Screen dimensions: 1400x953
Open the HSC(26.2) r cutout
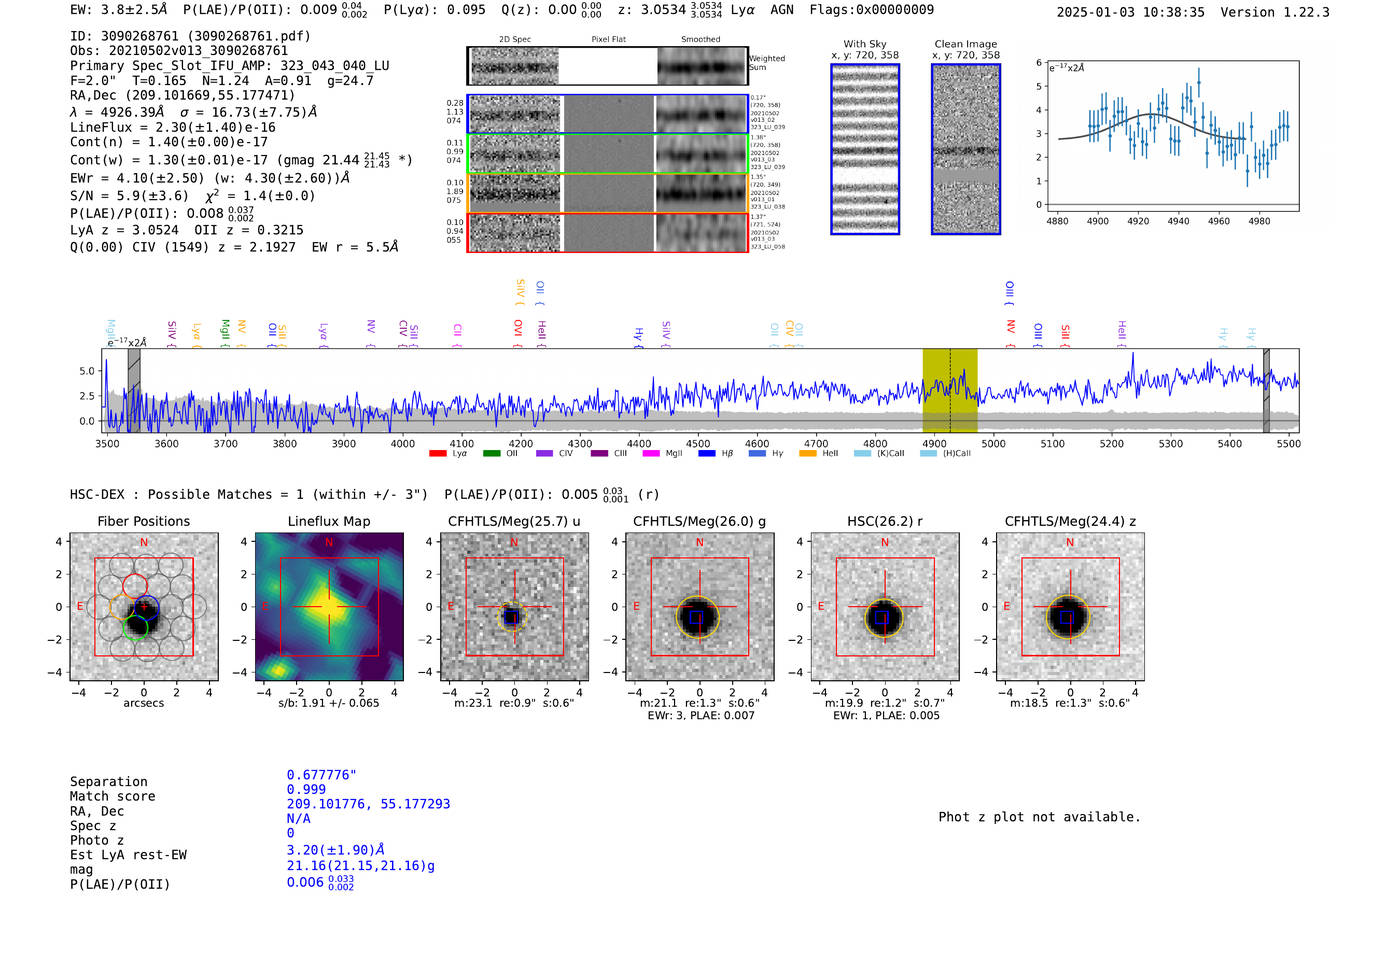[885, 607]
